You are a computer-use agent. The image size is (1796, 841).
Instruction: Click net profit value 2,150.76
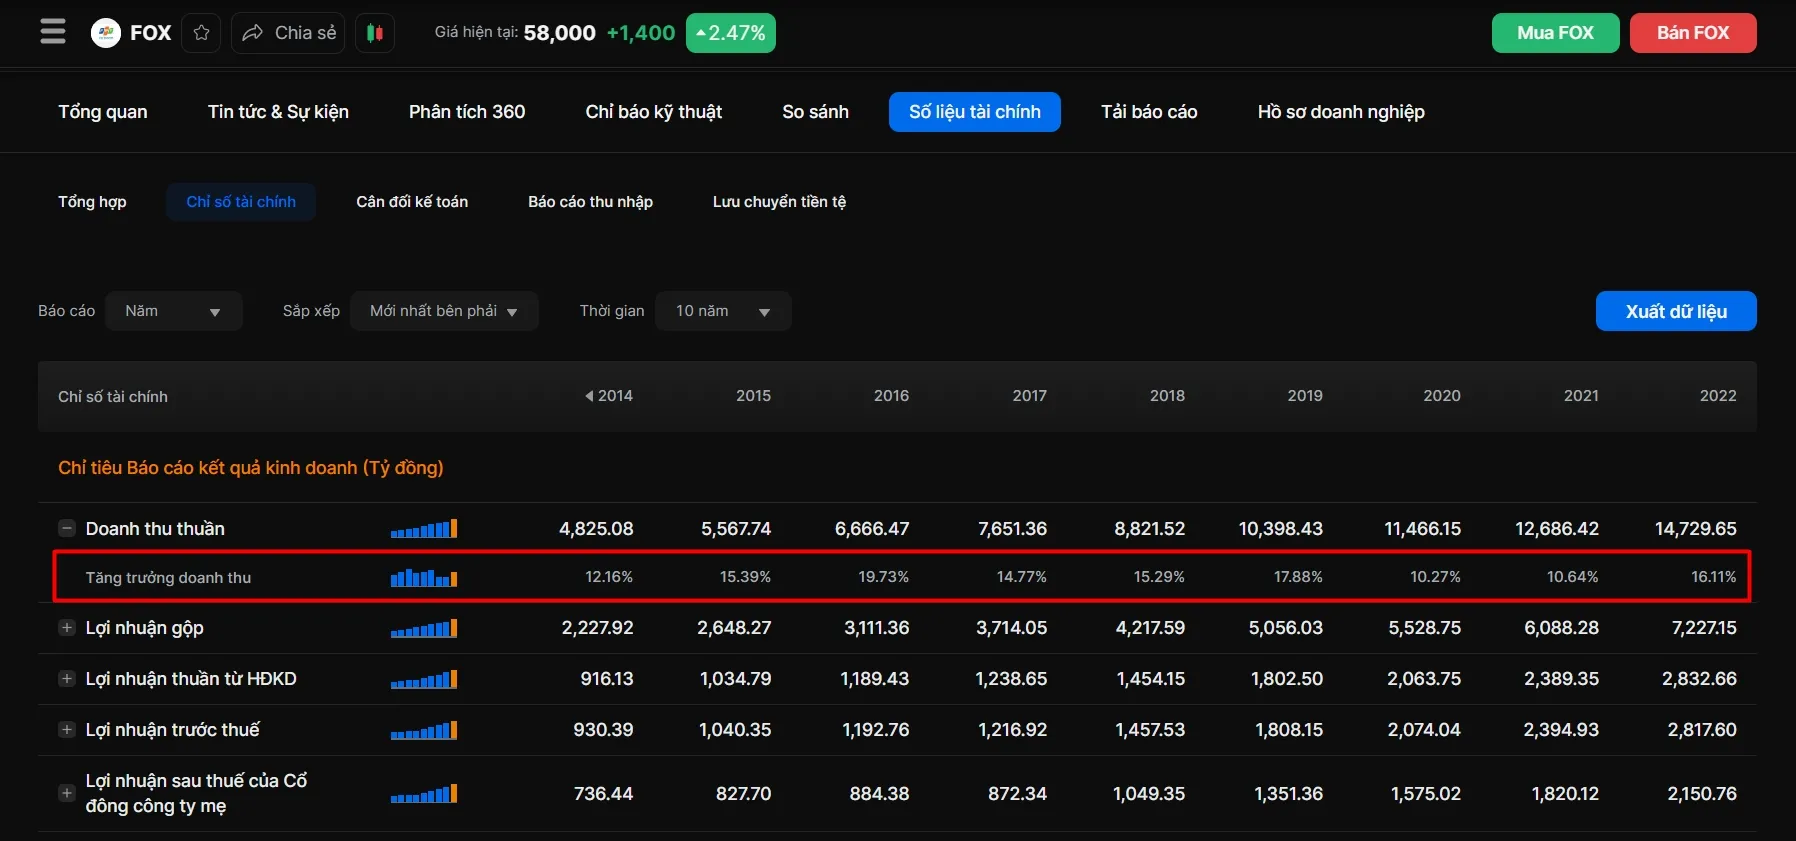click(x=1702, y=794)
